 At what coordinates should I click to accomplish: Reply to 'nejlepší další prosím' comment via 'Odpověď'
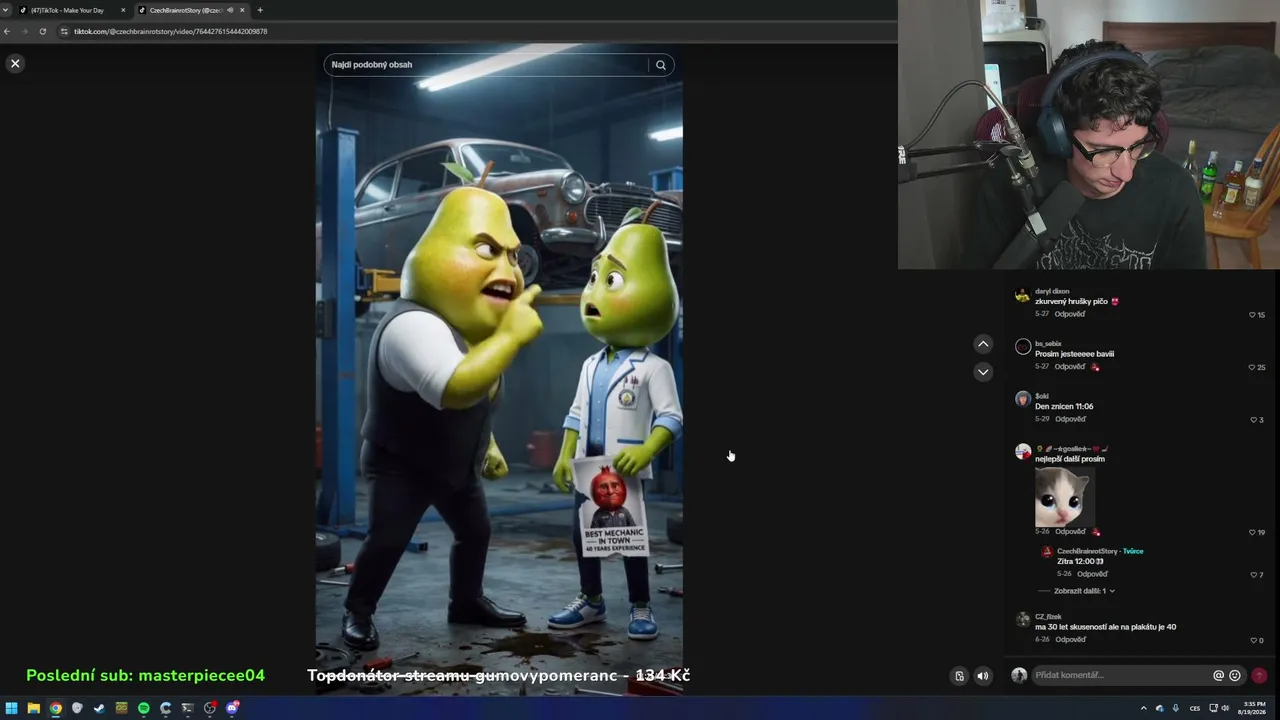1069,531
